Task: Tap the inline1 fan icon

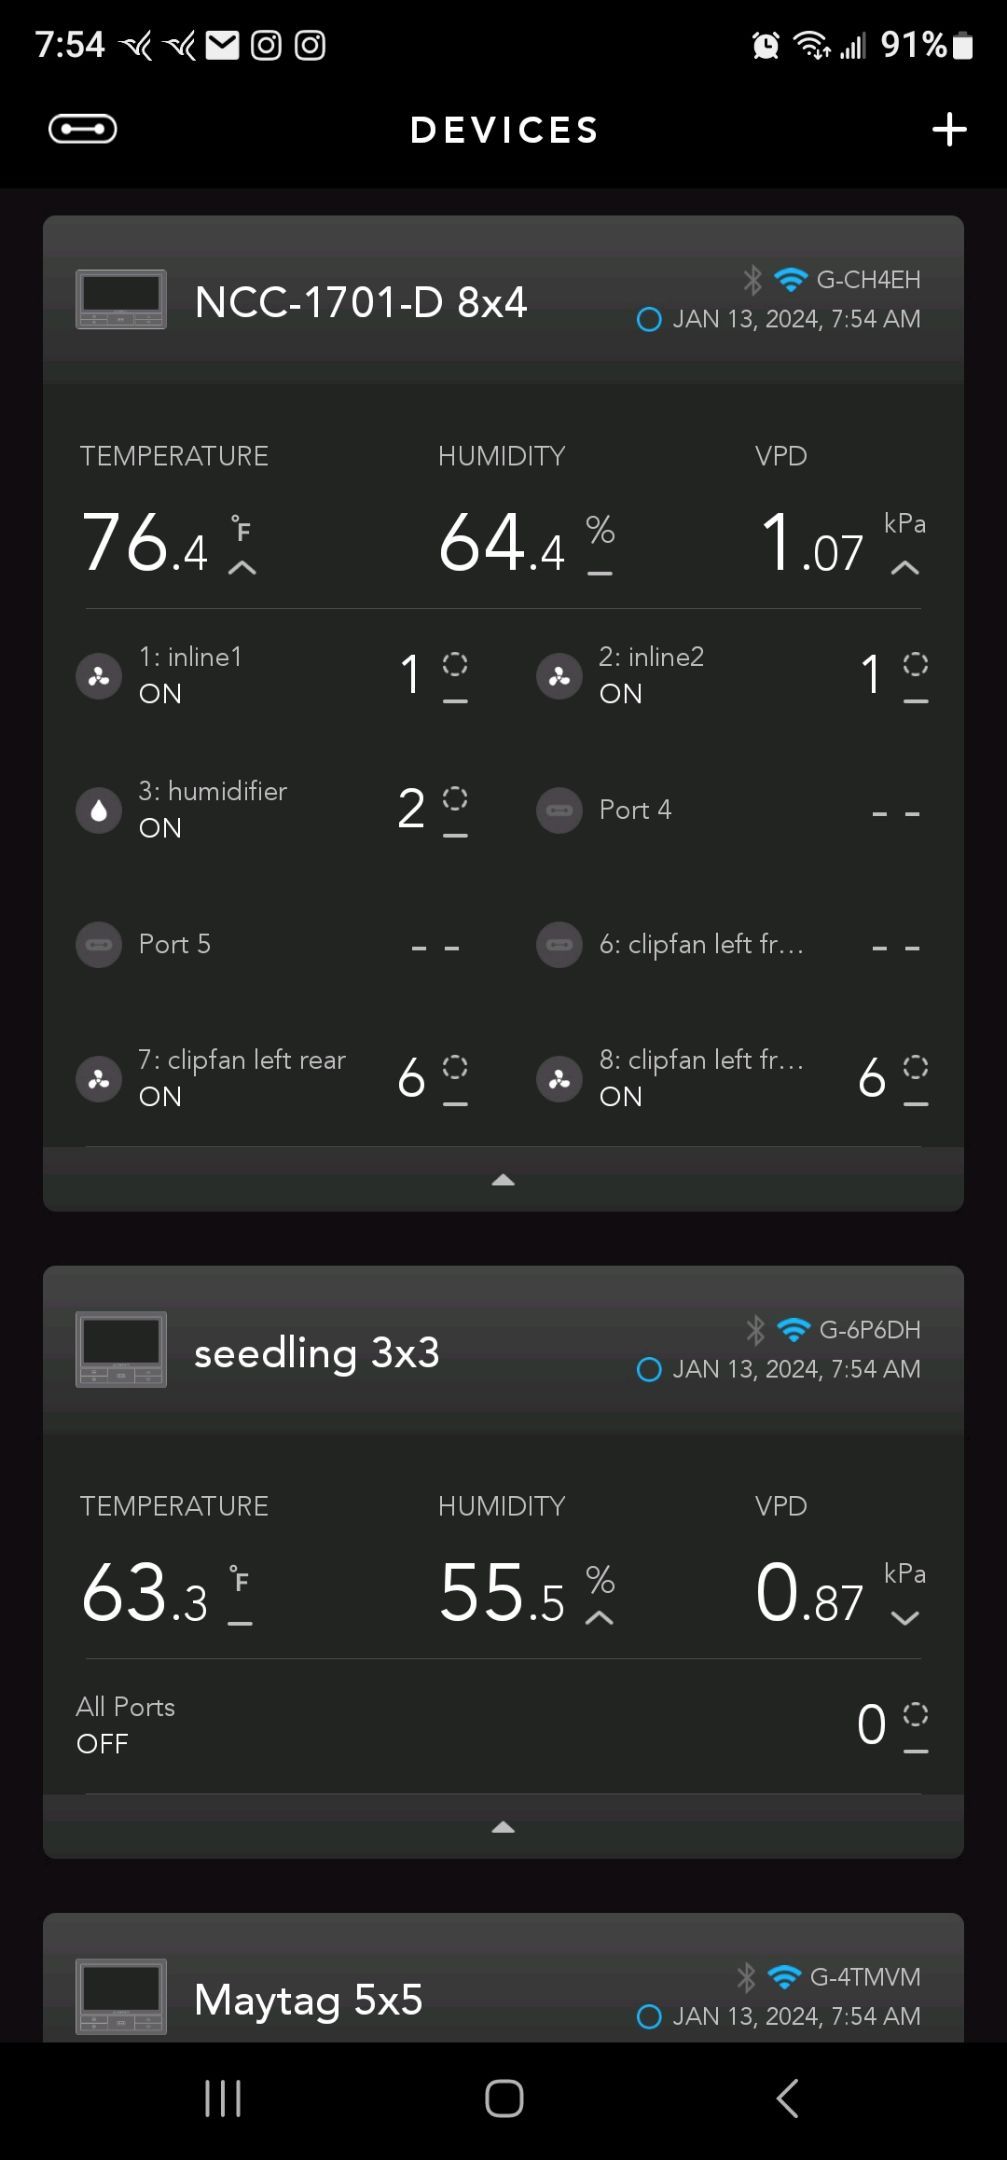Action: 99,676
